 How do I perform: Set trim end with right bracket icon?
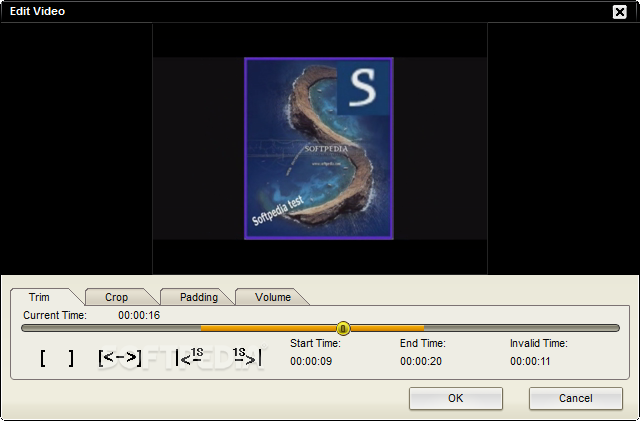coord(71,359)
